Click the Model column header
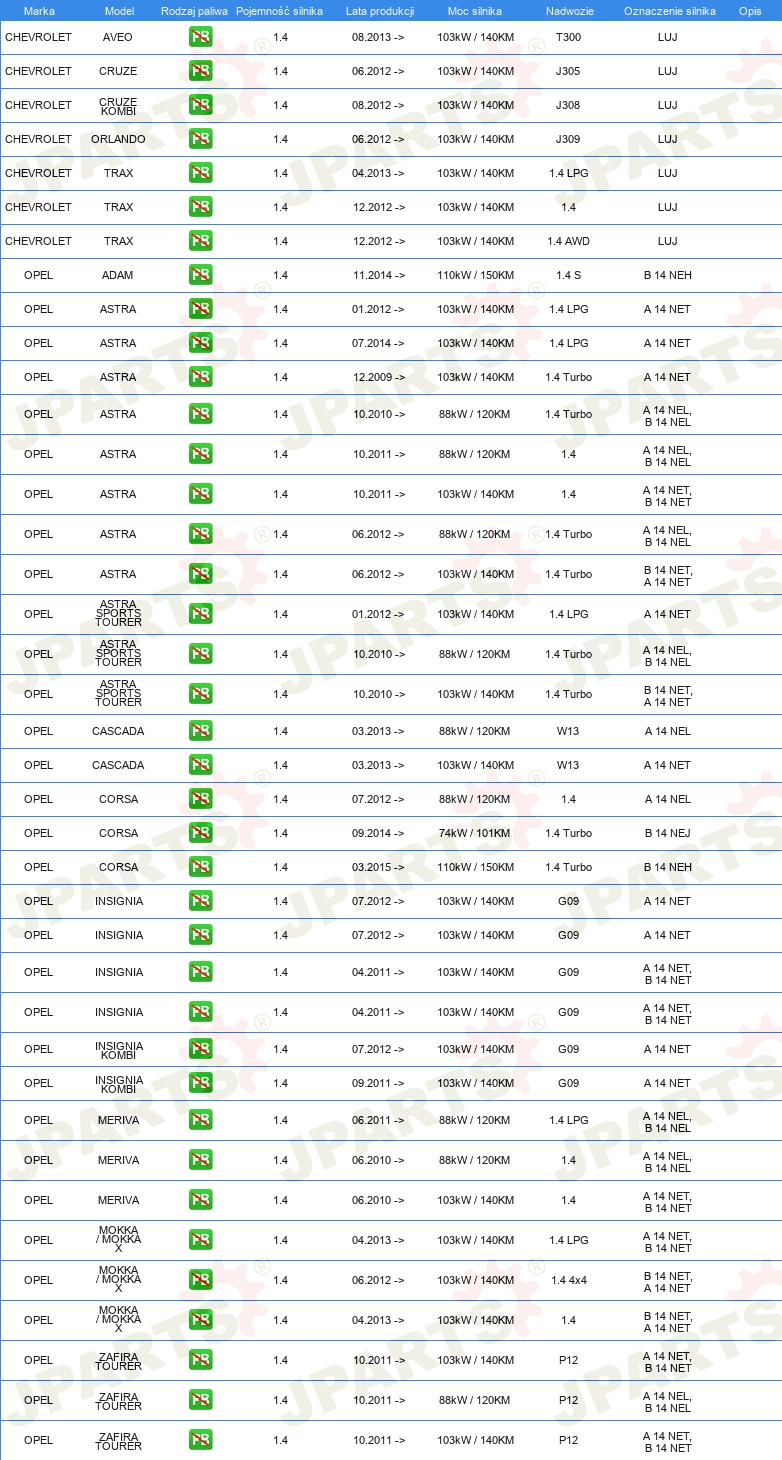 (119, 11)
